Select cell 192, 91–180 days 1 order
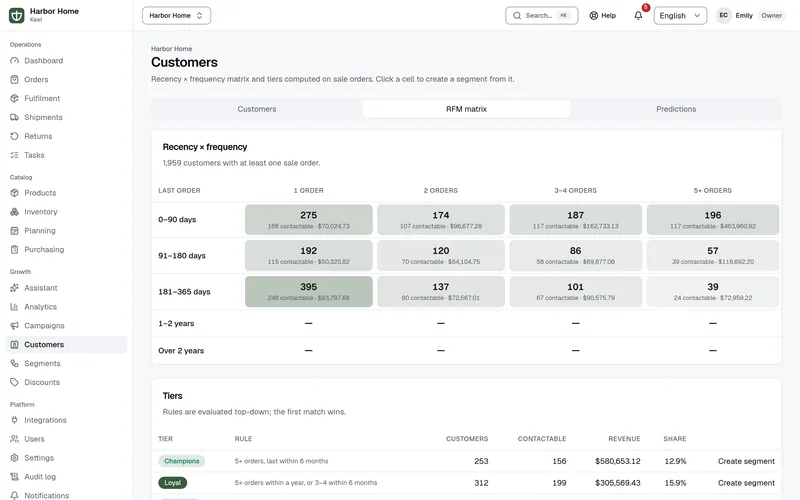The height and width of the screenshot is (500, 800). 309,256
